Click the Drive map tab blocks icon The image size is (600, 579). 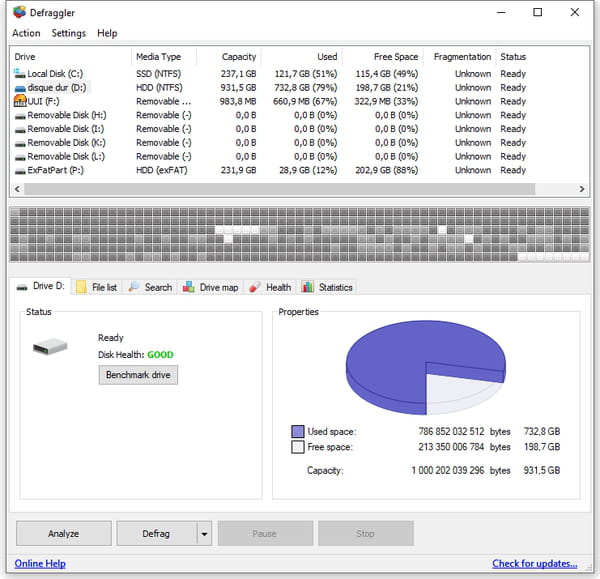[189, 287]
